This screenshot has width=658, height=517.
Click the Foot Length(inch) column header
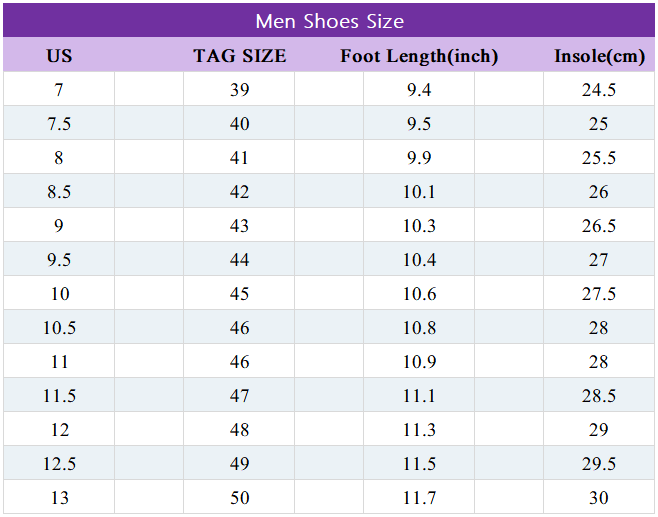419,56
